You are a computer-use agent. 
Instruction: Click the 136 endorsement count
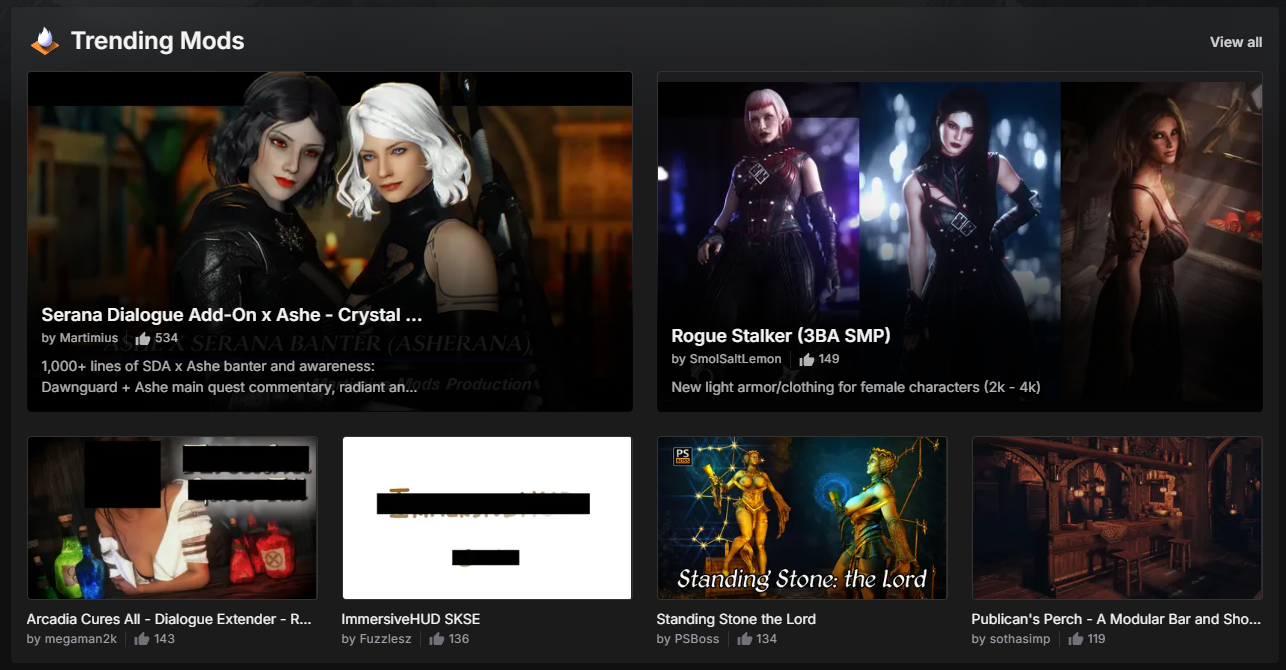pos(458,639)
